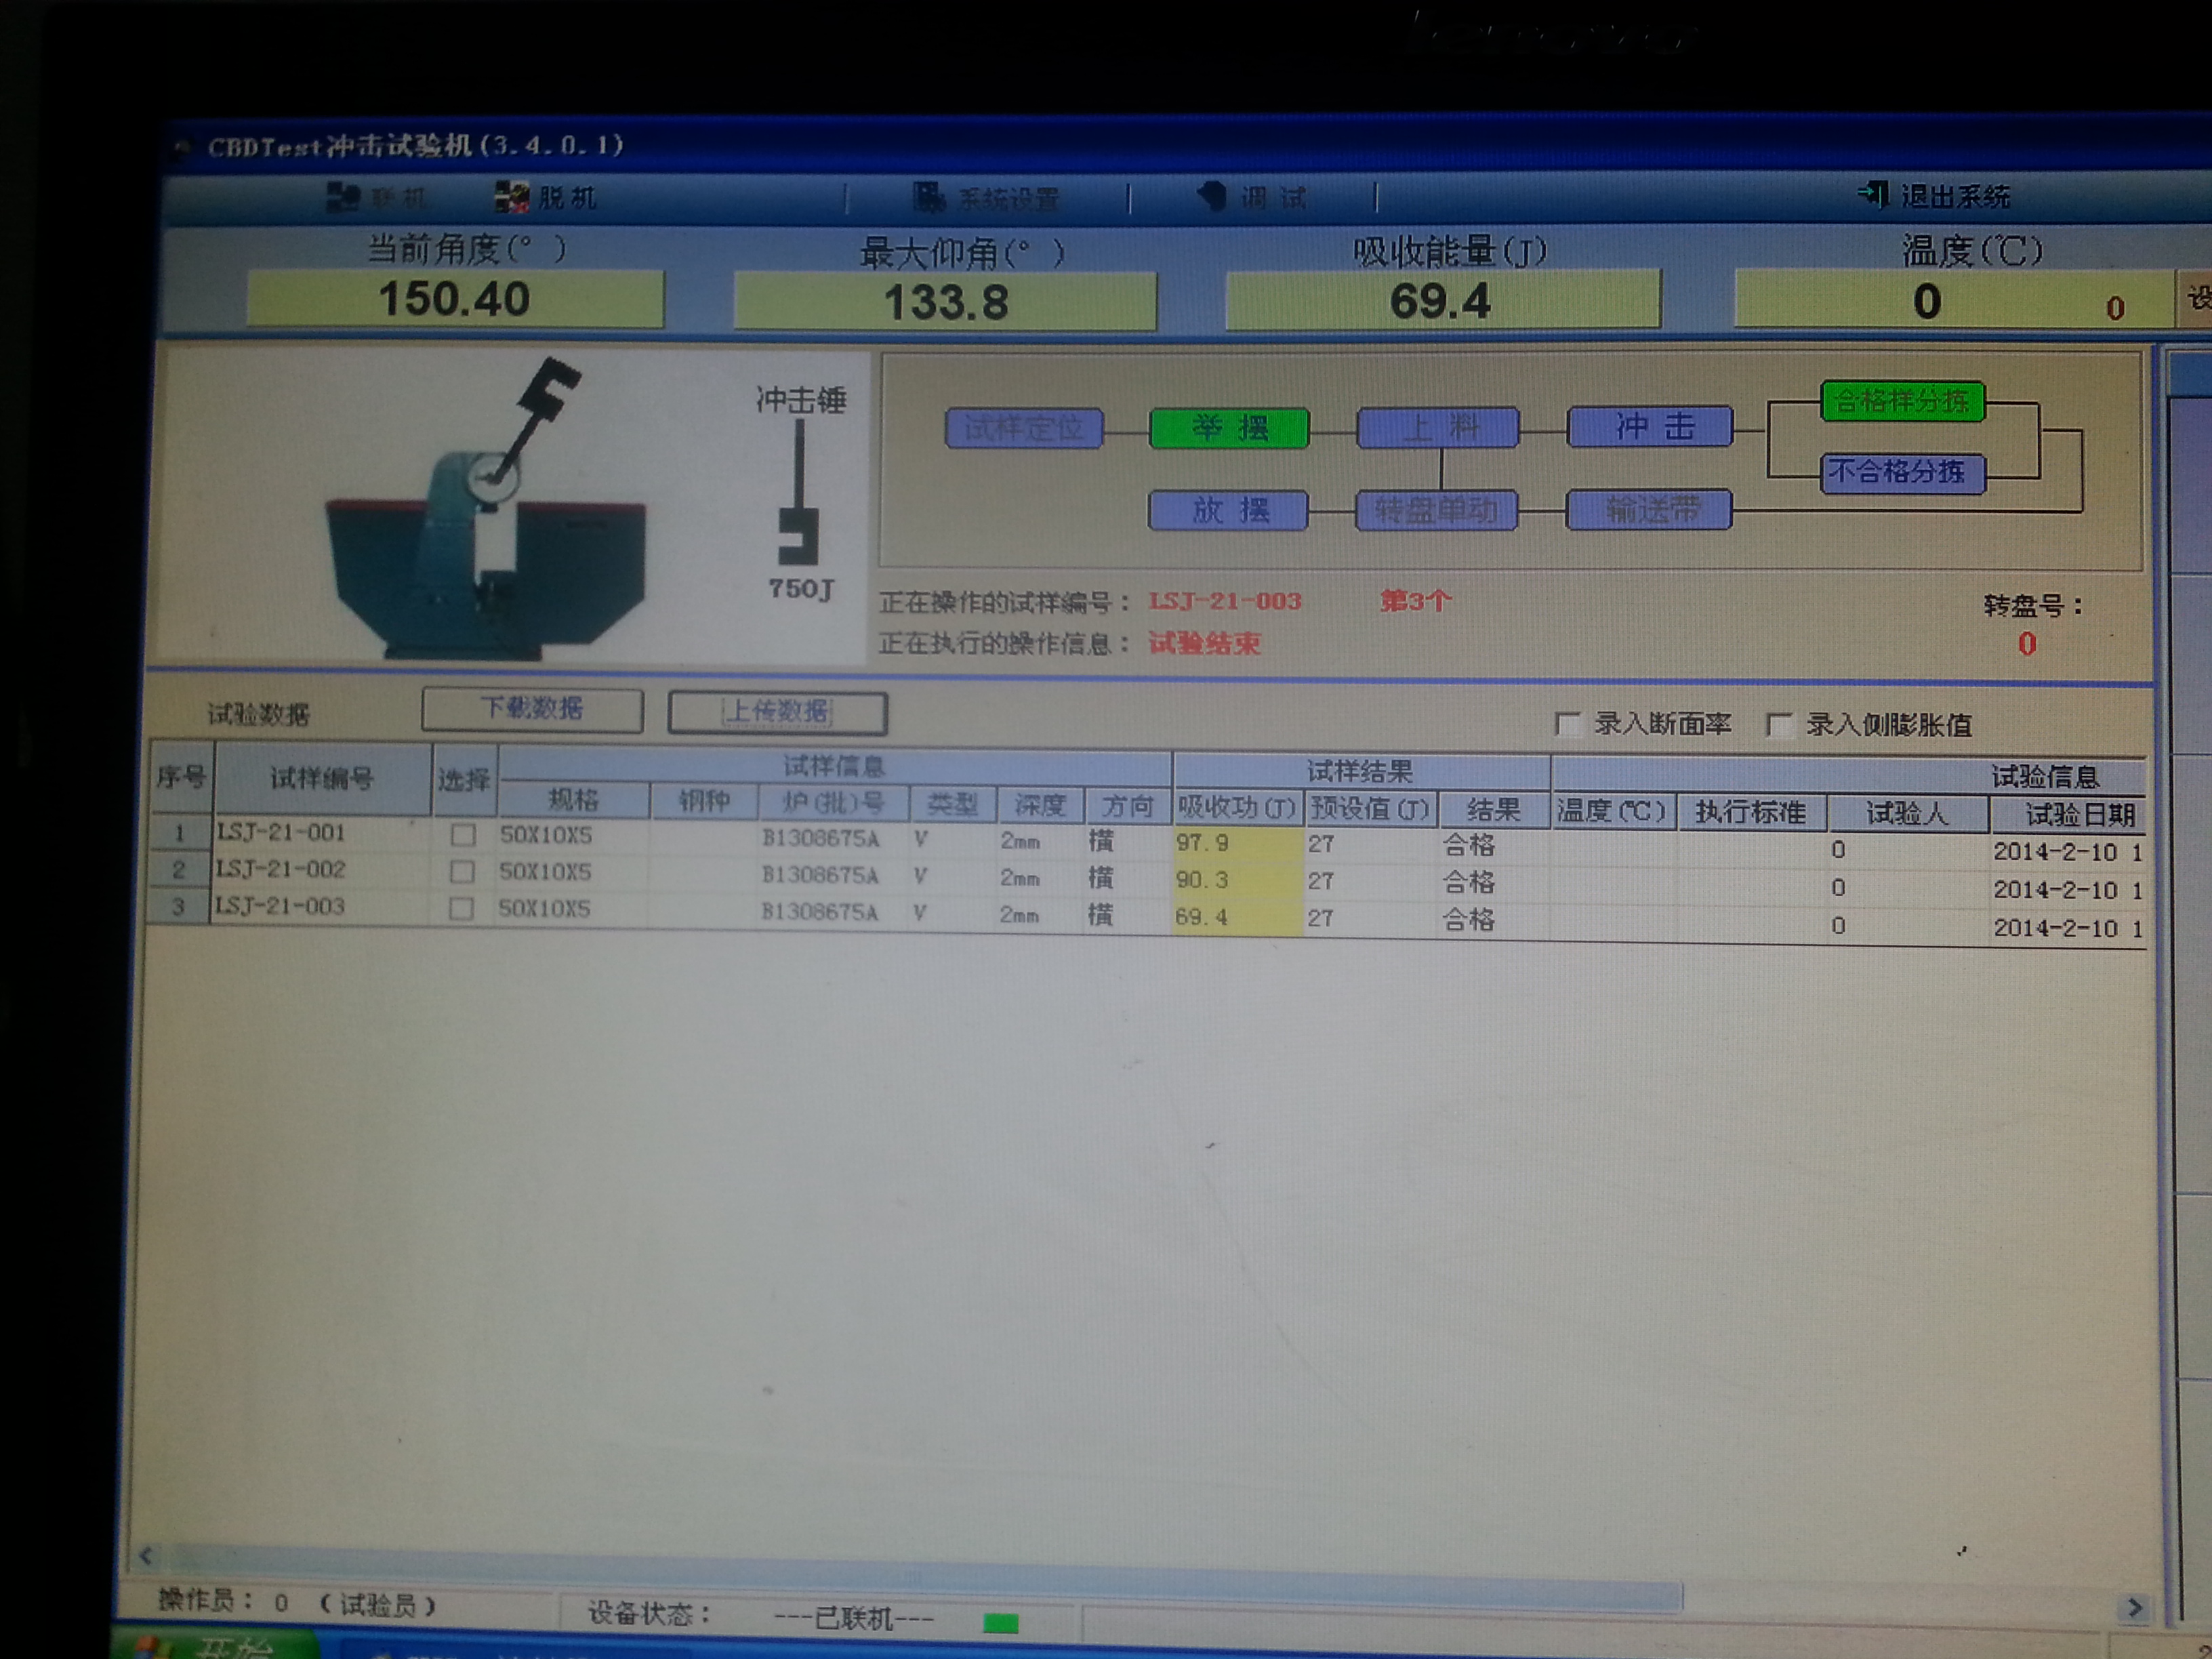Screen dimensions: 2212x1659
Task: Check the select box for LSJ-21-001
Action: click(462, 835)
